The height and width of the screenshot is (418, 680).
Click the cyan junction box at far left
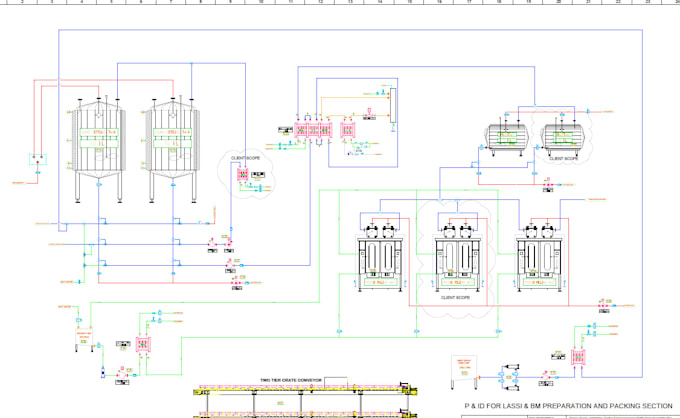tap(38, 160)
